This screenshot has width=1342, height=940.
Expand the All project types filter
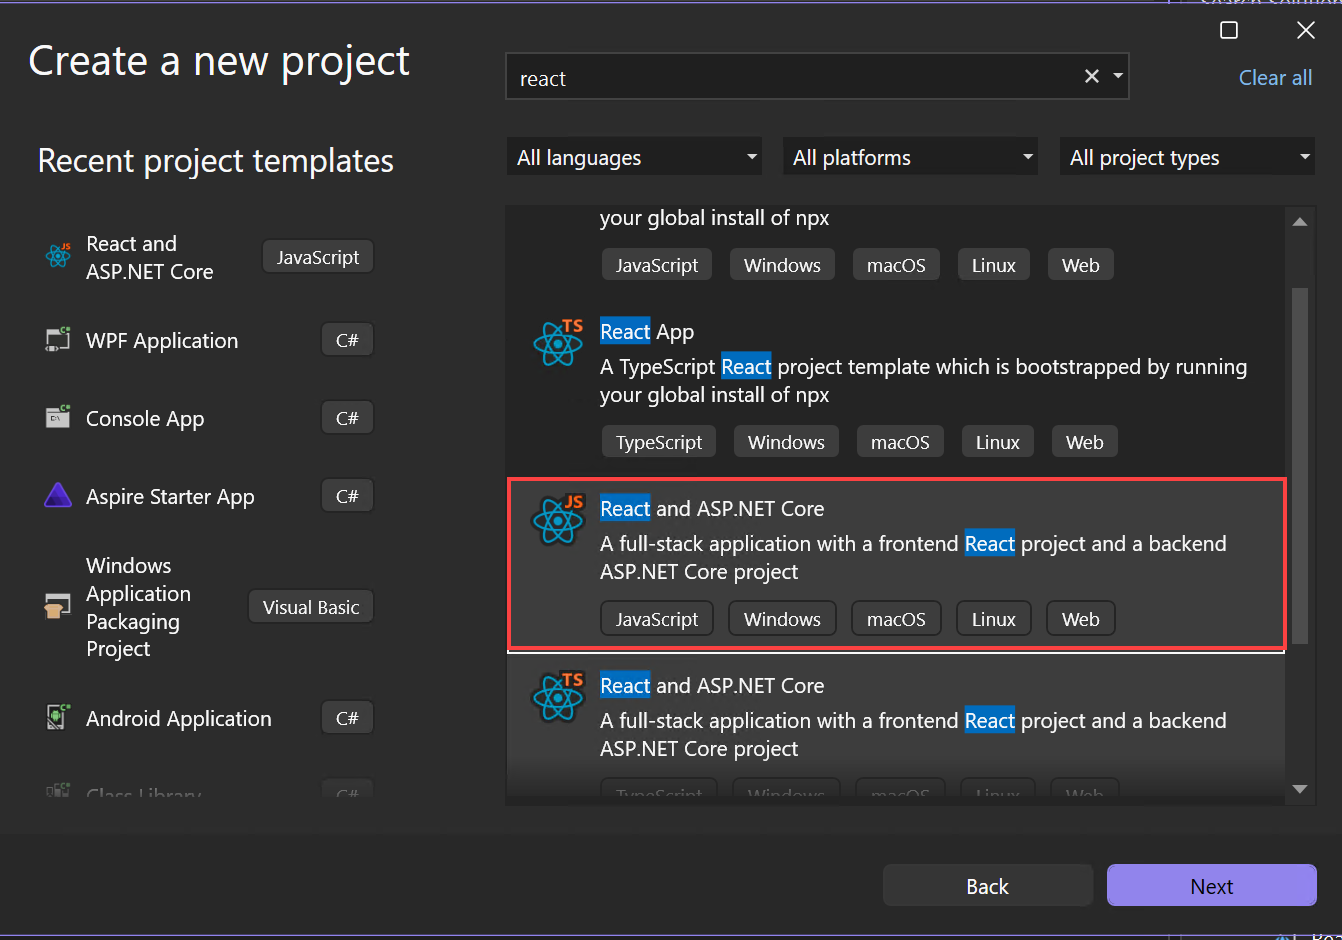1186,156
